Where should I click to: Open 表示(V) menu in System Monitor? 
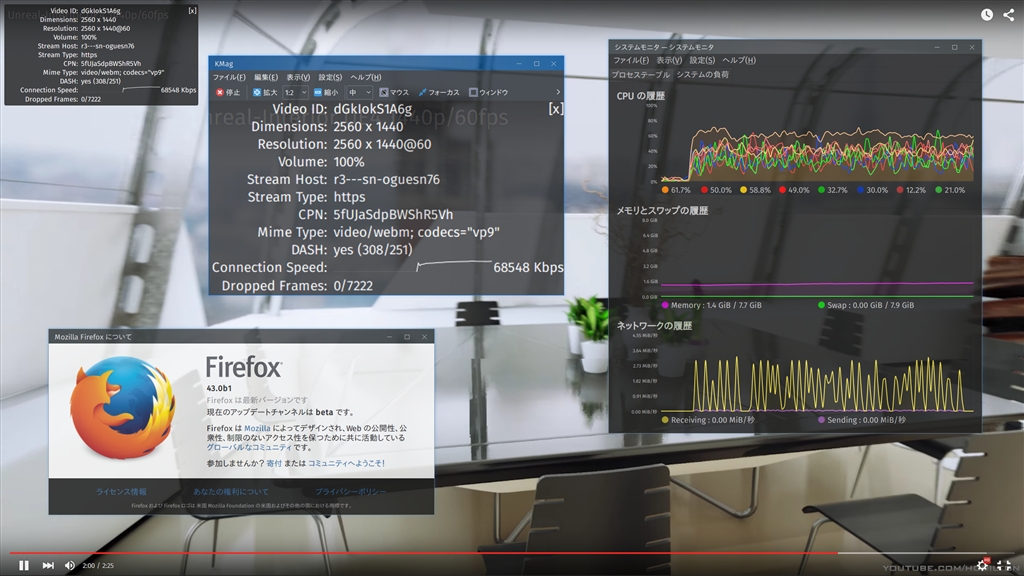tap(669, 60)
